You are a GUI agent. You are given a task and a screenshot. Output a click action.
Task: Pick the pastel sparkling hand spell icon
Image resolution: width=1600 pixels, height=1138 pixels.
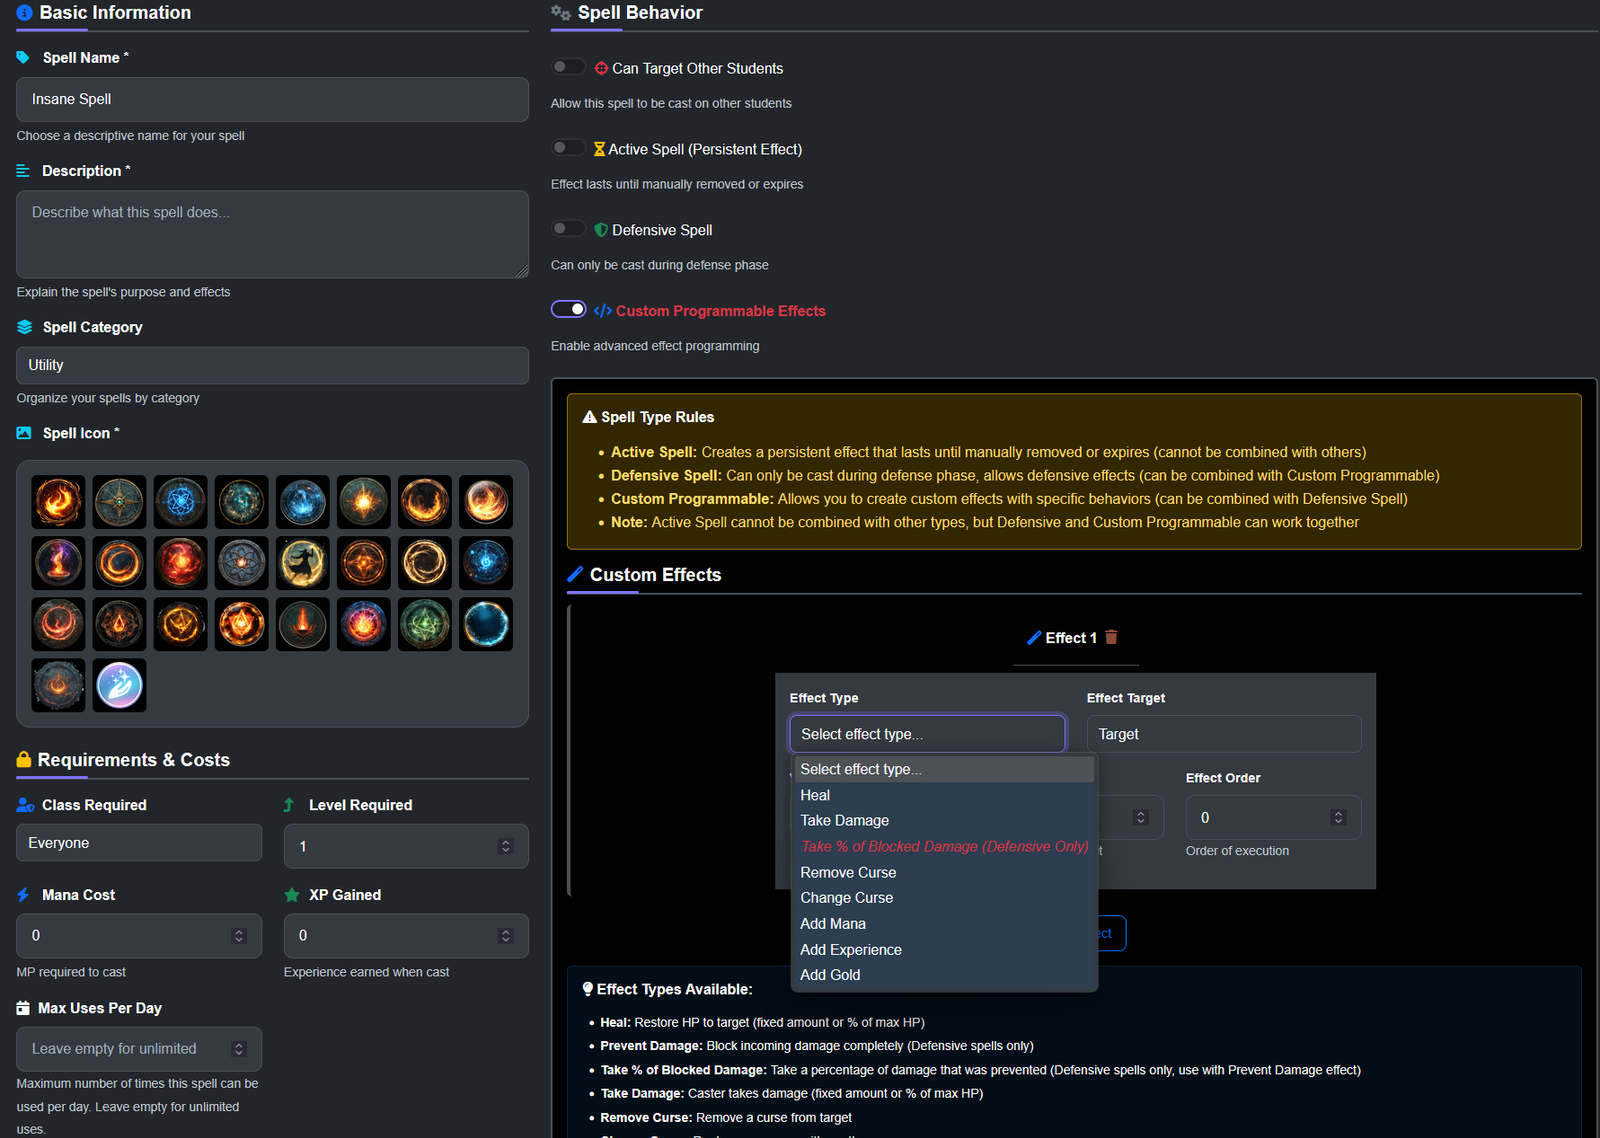coord(119,685)
